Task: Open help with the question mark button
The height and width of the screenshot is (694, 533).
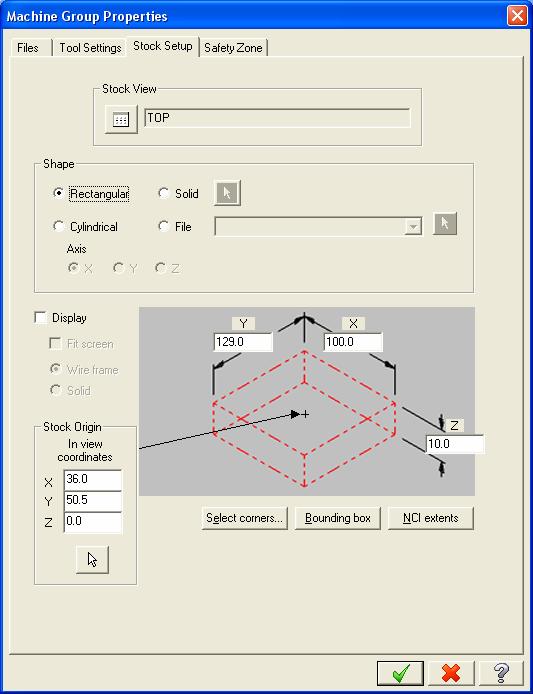Action: [501, 673]
